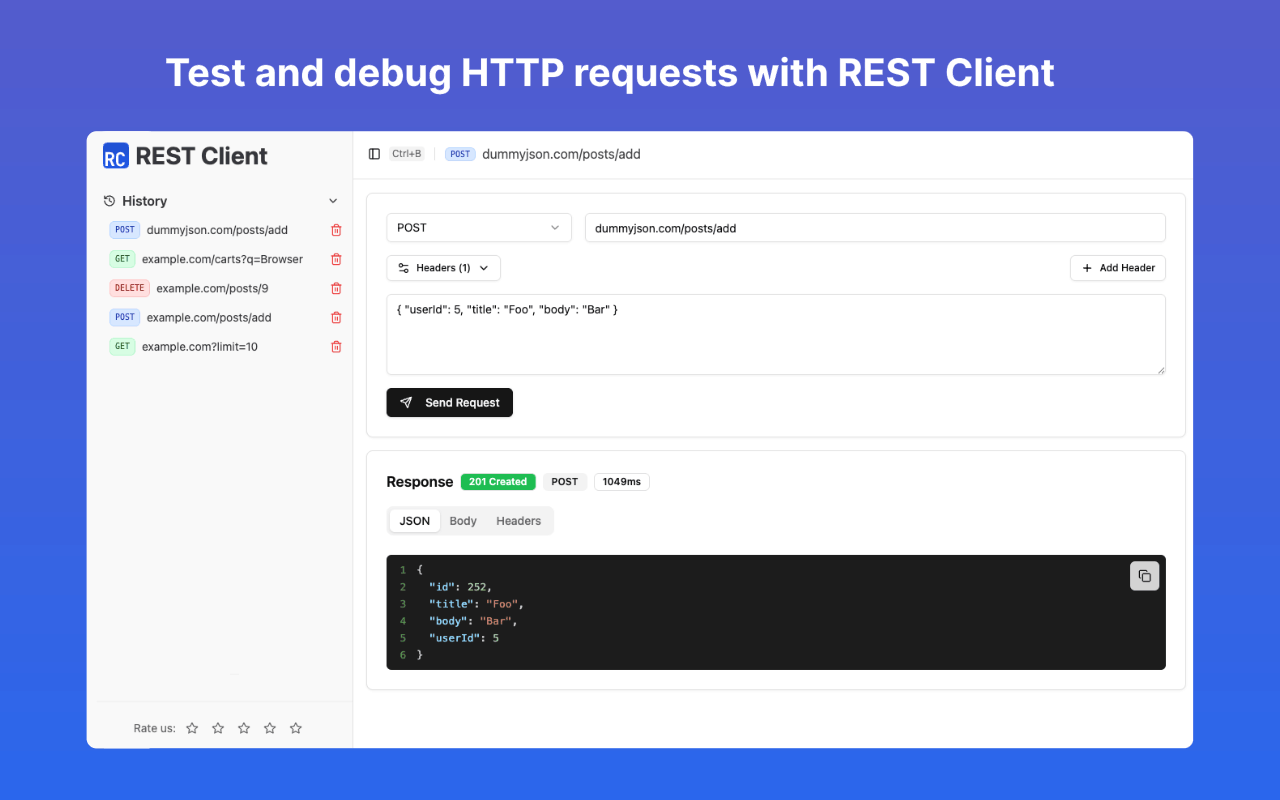Open the POST method dropdown
The height and width of the screenshot is (800, 1280).
coord(478,227)
